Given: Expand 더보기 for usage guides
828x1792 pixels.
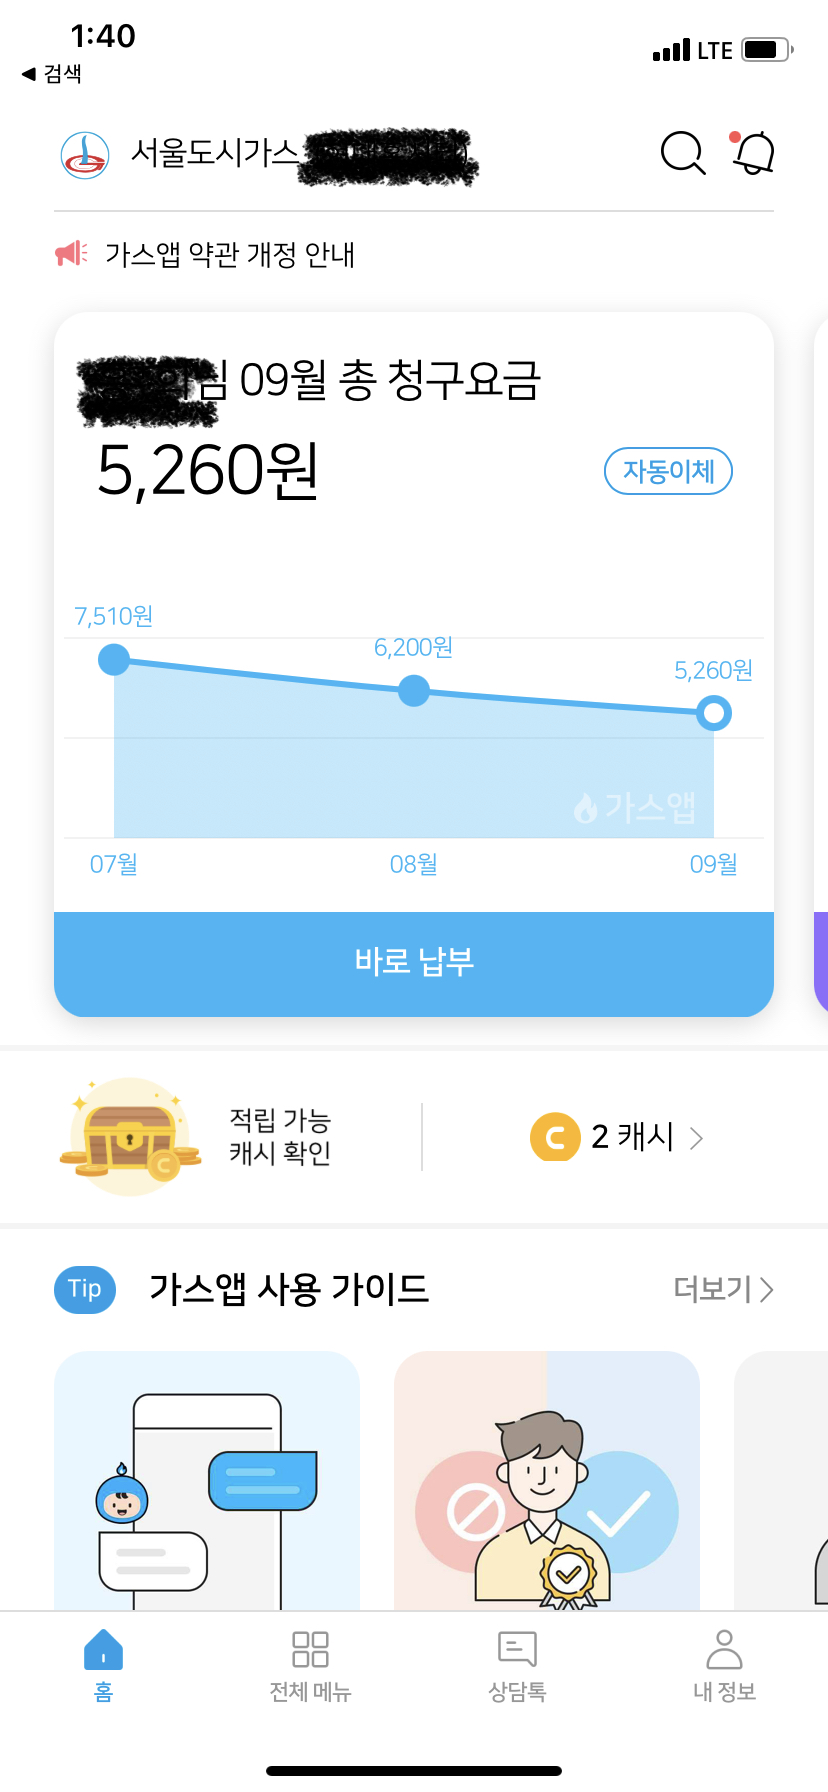Looking at the screenshot, I should (x=722, y=1289).
